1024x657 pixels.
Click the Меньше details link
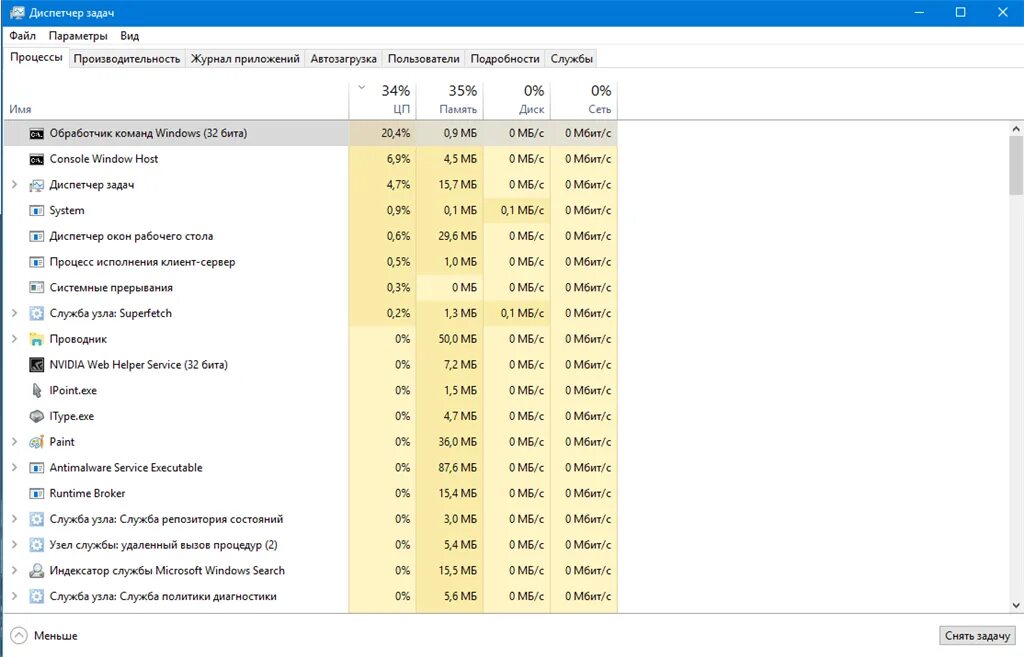56,635
